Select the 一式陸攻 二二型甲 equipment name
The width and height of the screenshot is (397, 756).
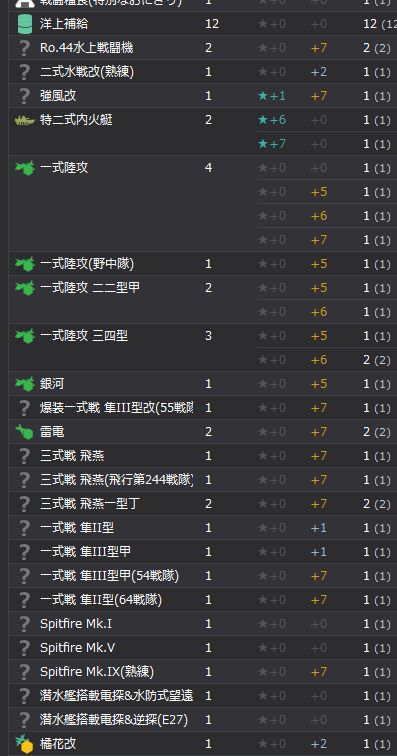(x=90, y=288)
